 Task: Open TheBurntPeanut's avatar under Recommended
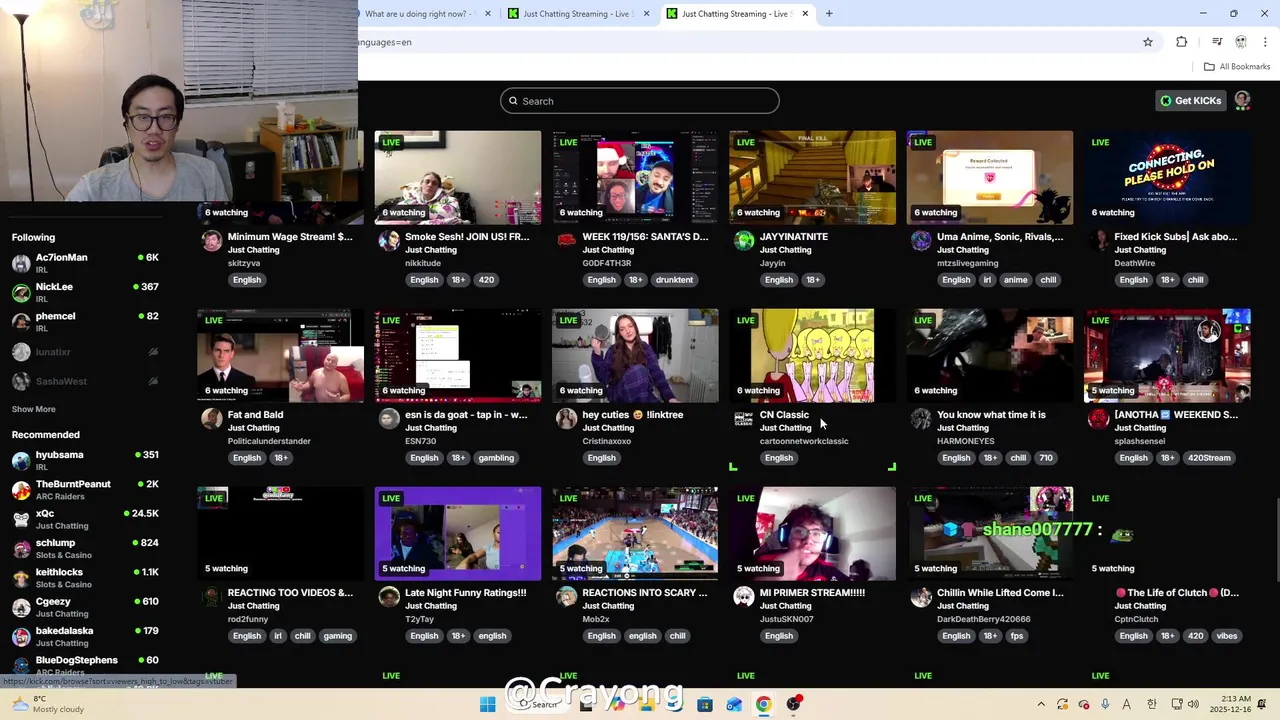click(x=21, y=490)
